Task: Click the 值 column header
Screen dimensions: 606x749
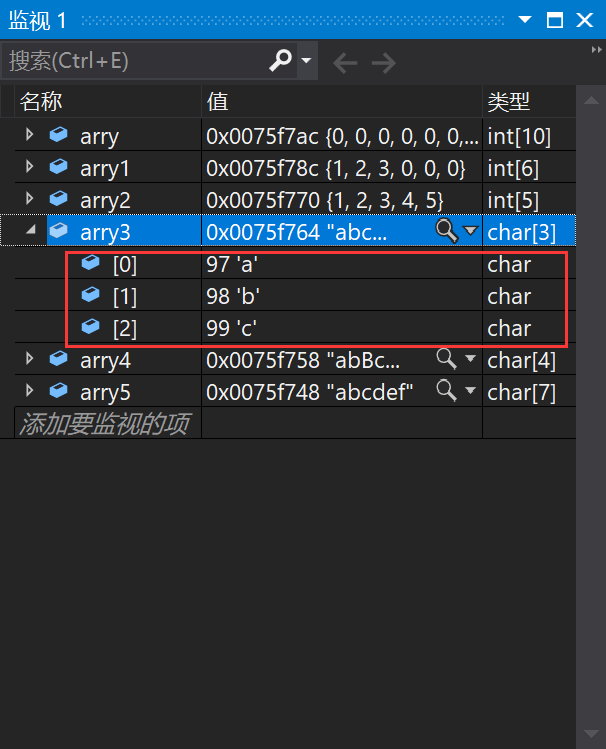Action: click(x=342, y=102)
